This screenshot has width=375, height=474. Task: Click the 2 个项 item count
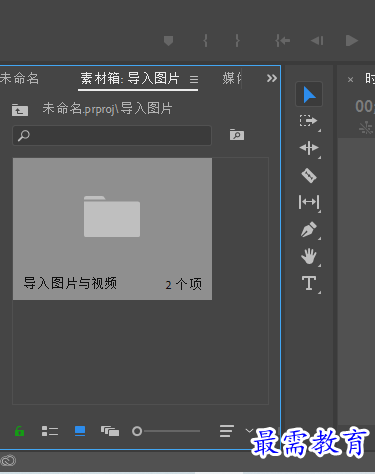point(183,284)
